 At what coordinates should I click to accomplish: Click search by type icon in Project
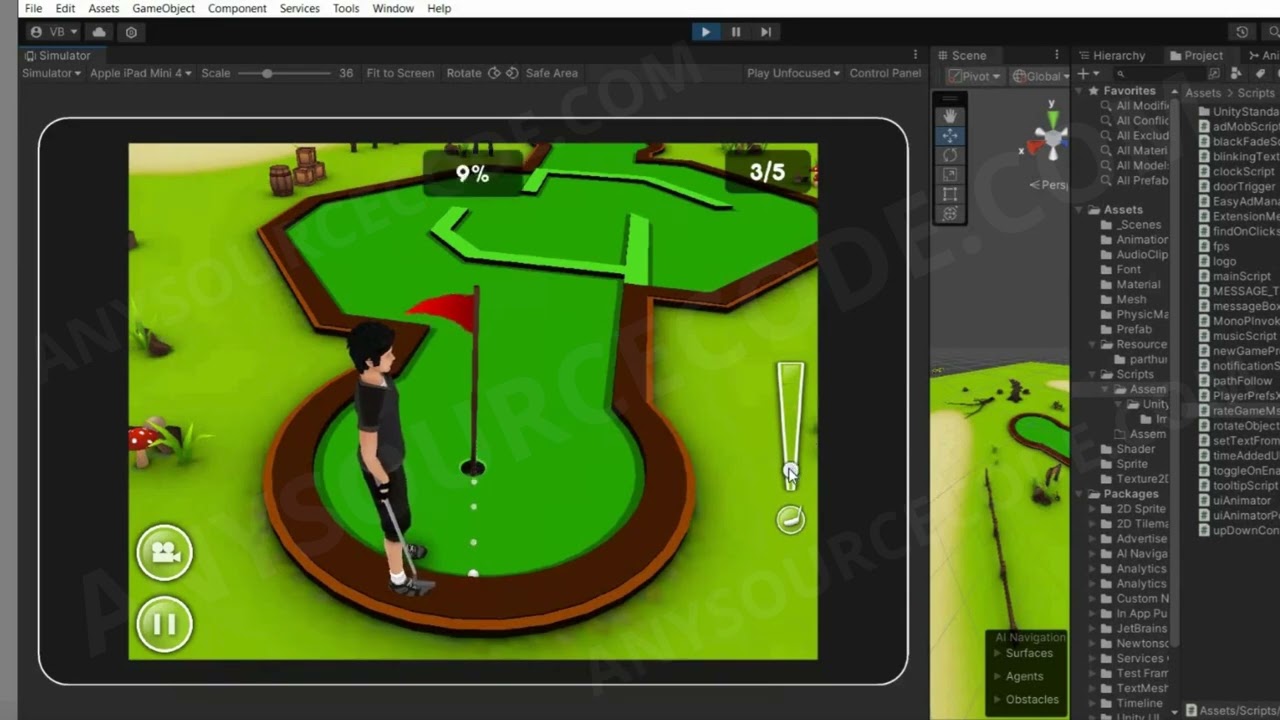point(1236,73)
